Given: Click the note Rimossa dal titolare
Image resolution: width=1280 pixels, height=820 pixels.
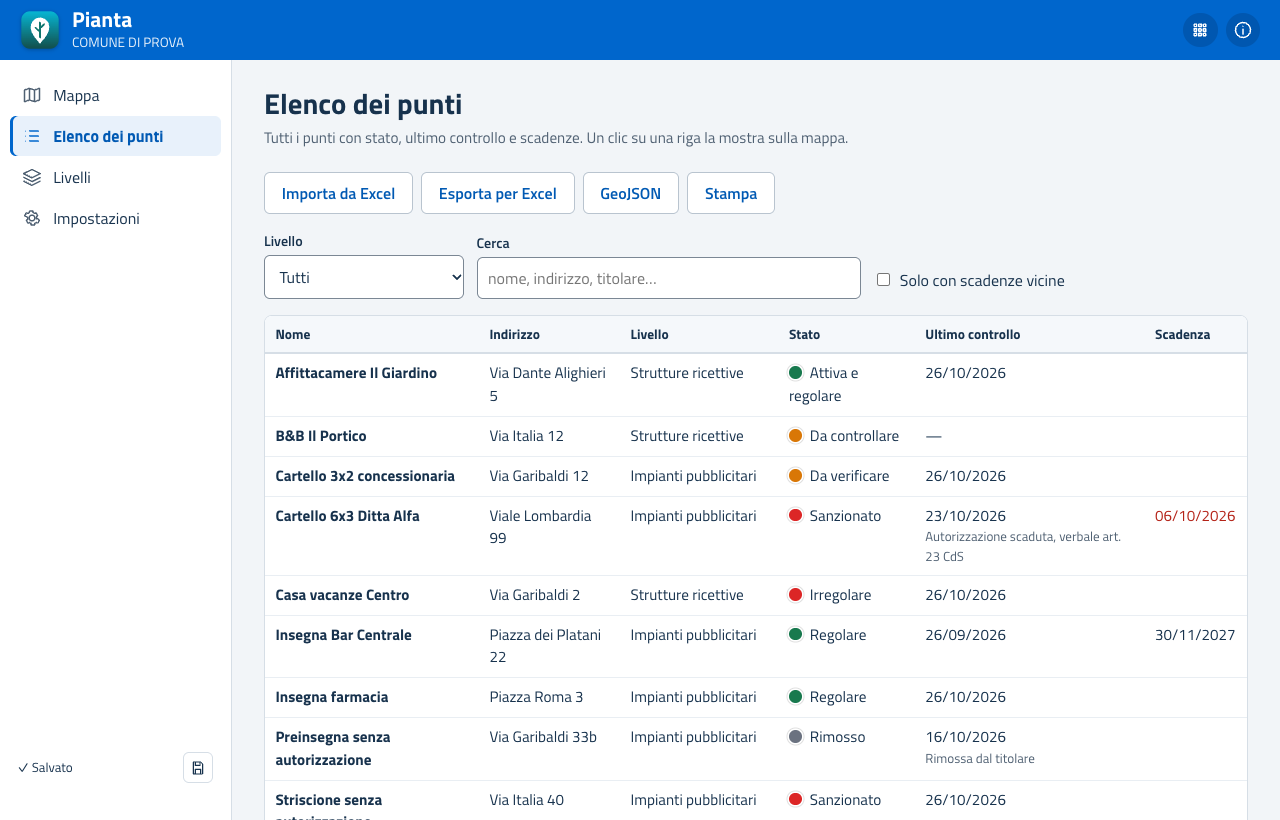Looking at the screenshot, I should click(980, 759).
